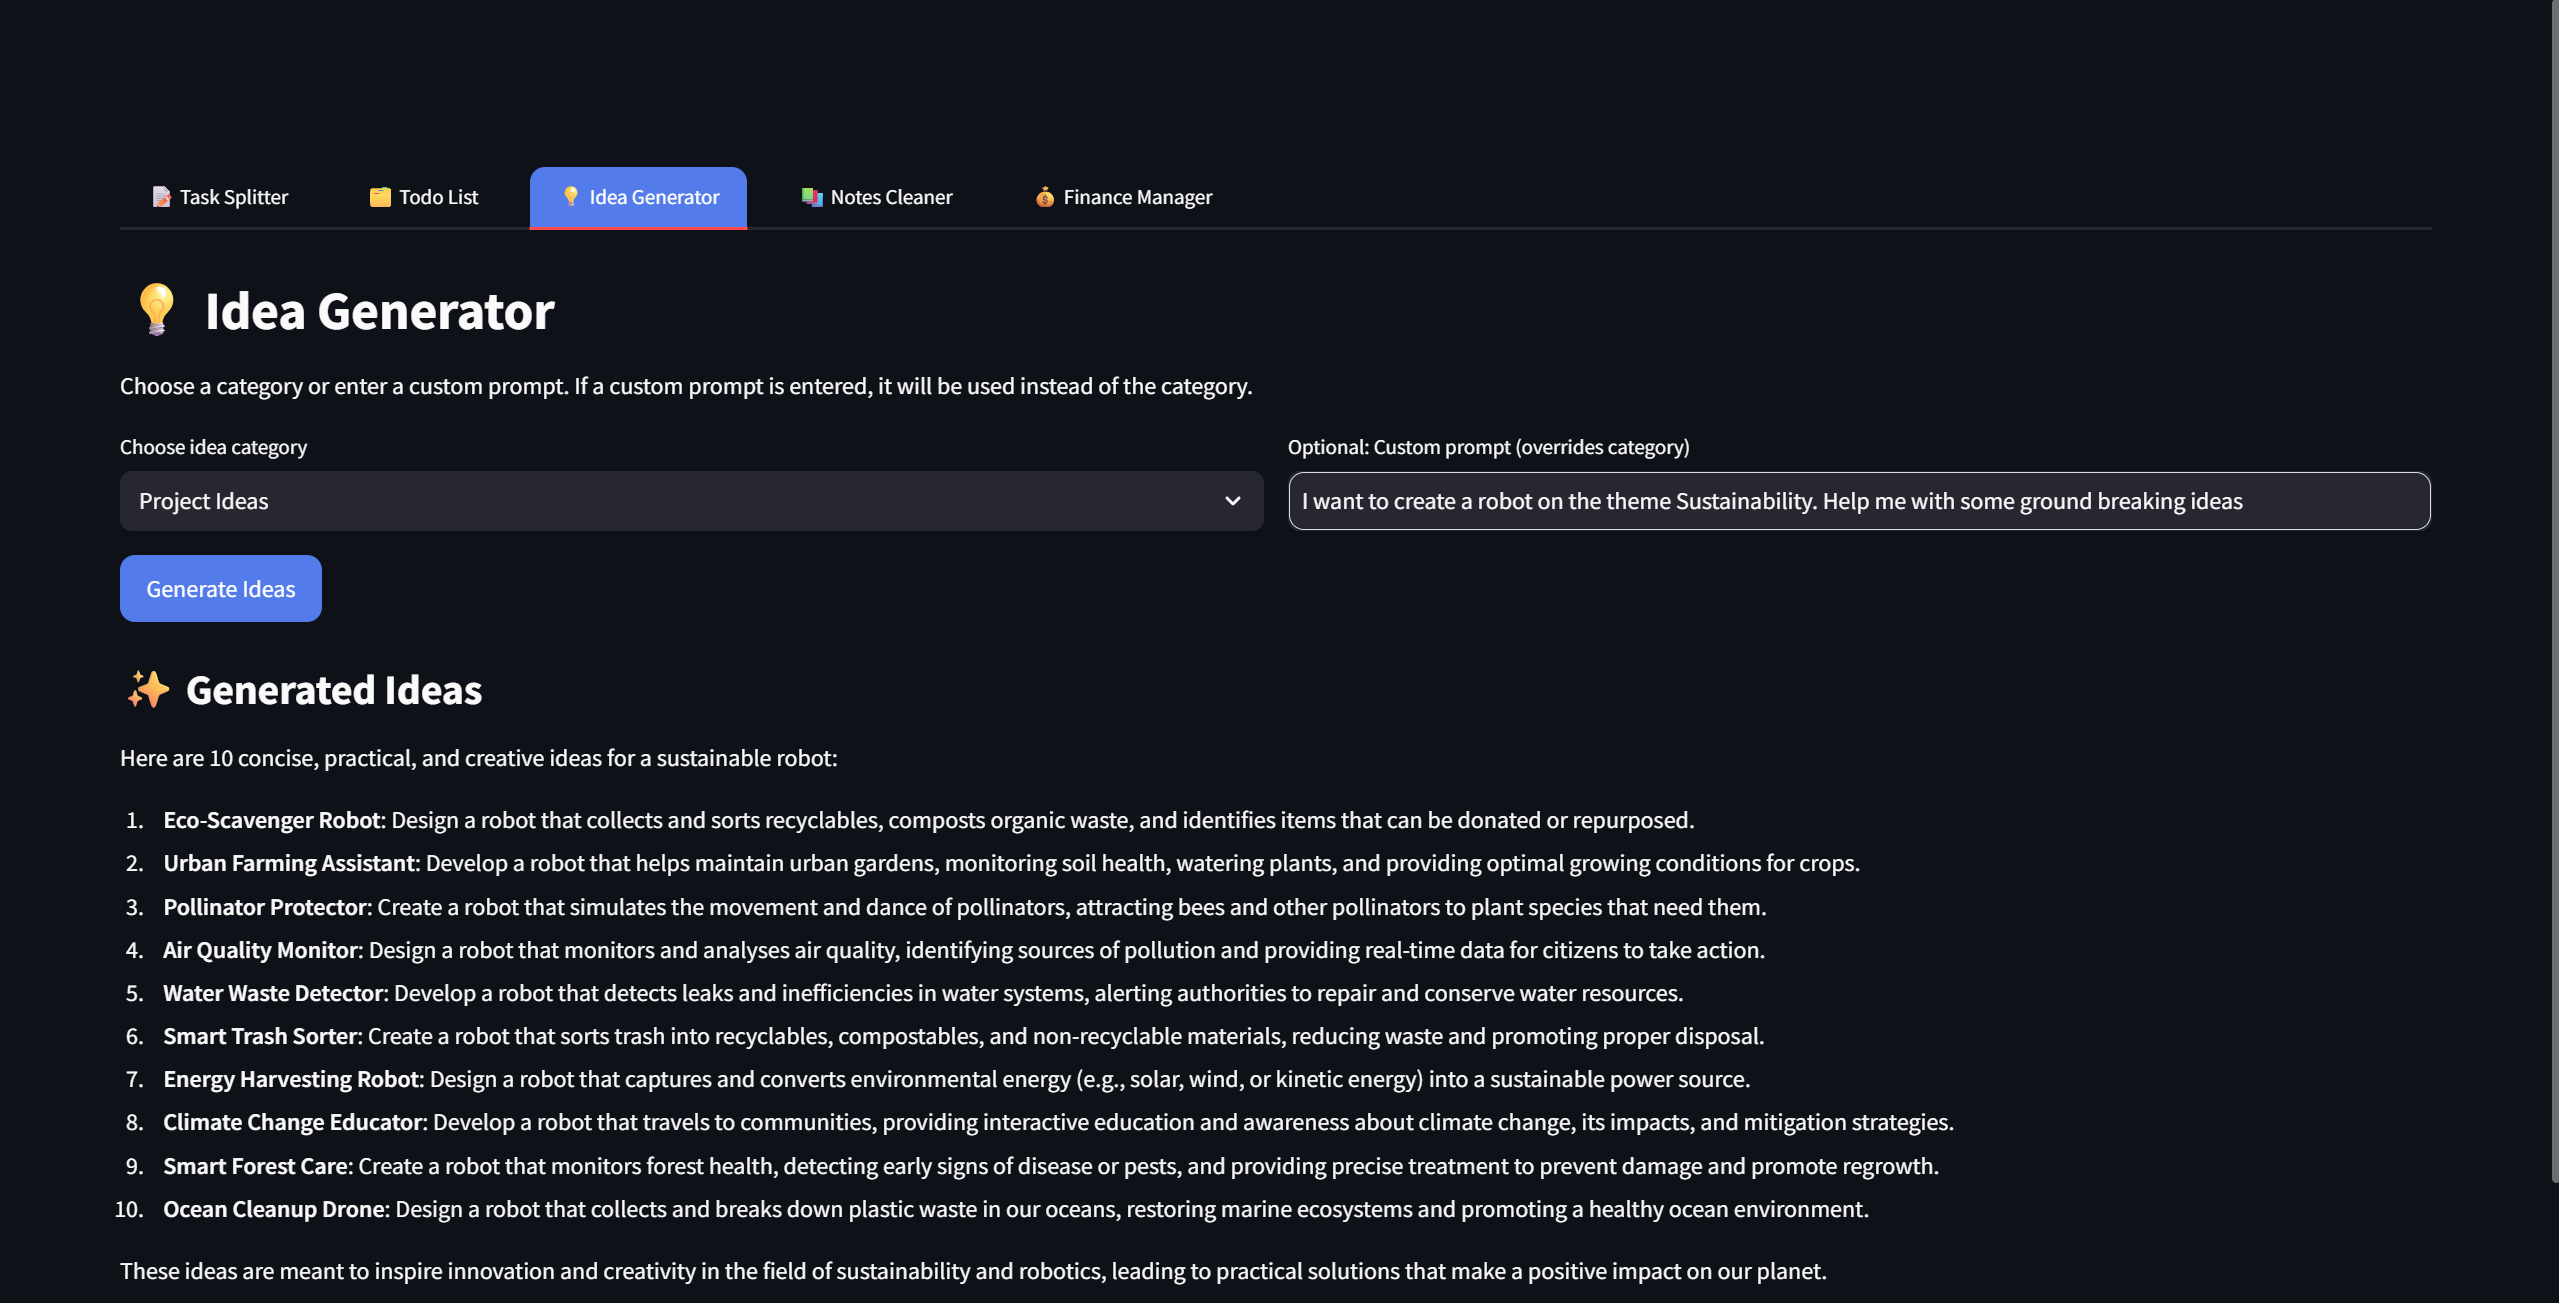
Task: Click the folder icon on Todo List tab
Action: 380,197
